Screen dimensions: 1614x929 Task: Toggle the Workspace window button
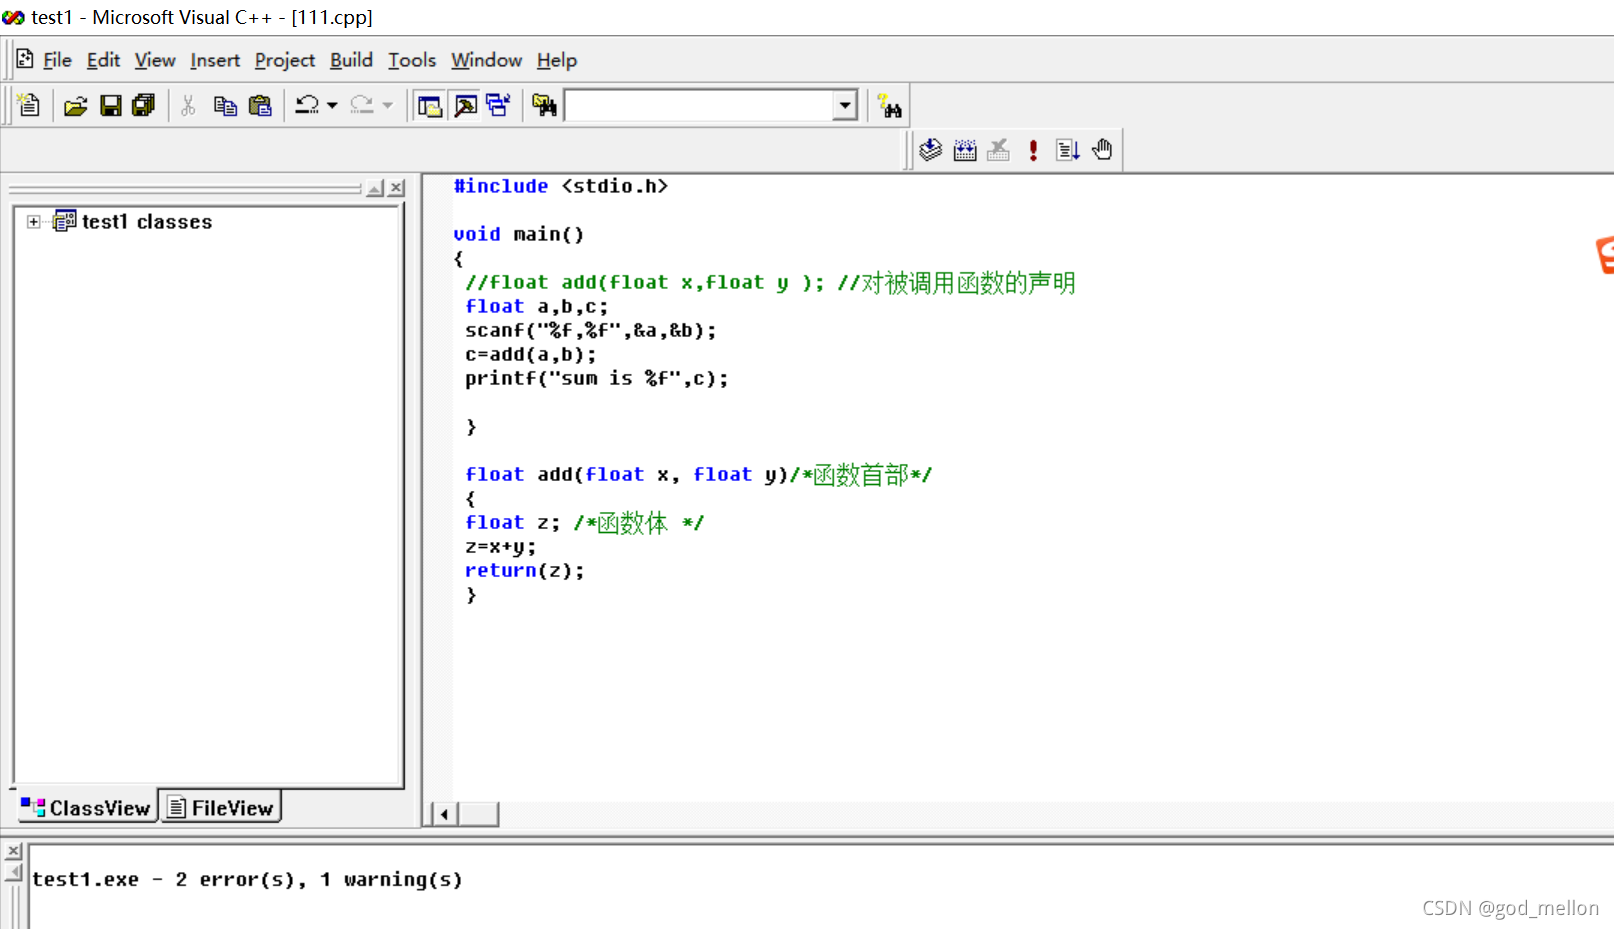pyautogui.click(x=430, y=105)
